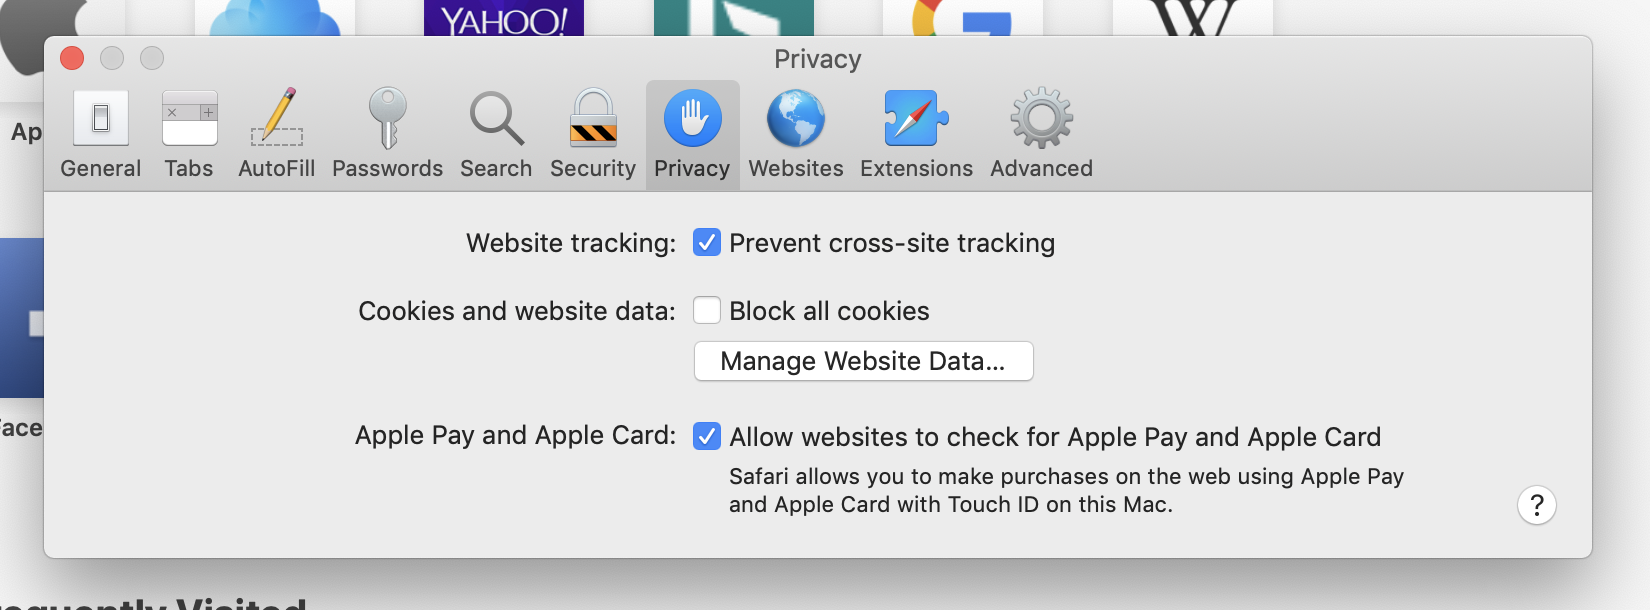Open Extensions puzzle piece pane
The image size is (1650, 610).
point(916,133)
